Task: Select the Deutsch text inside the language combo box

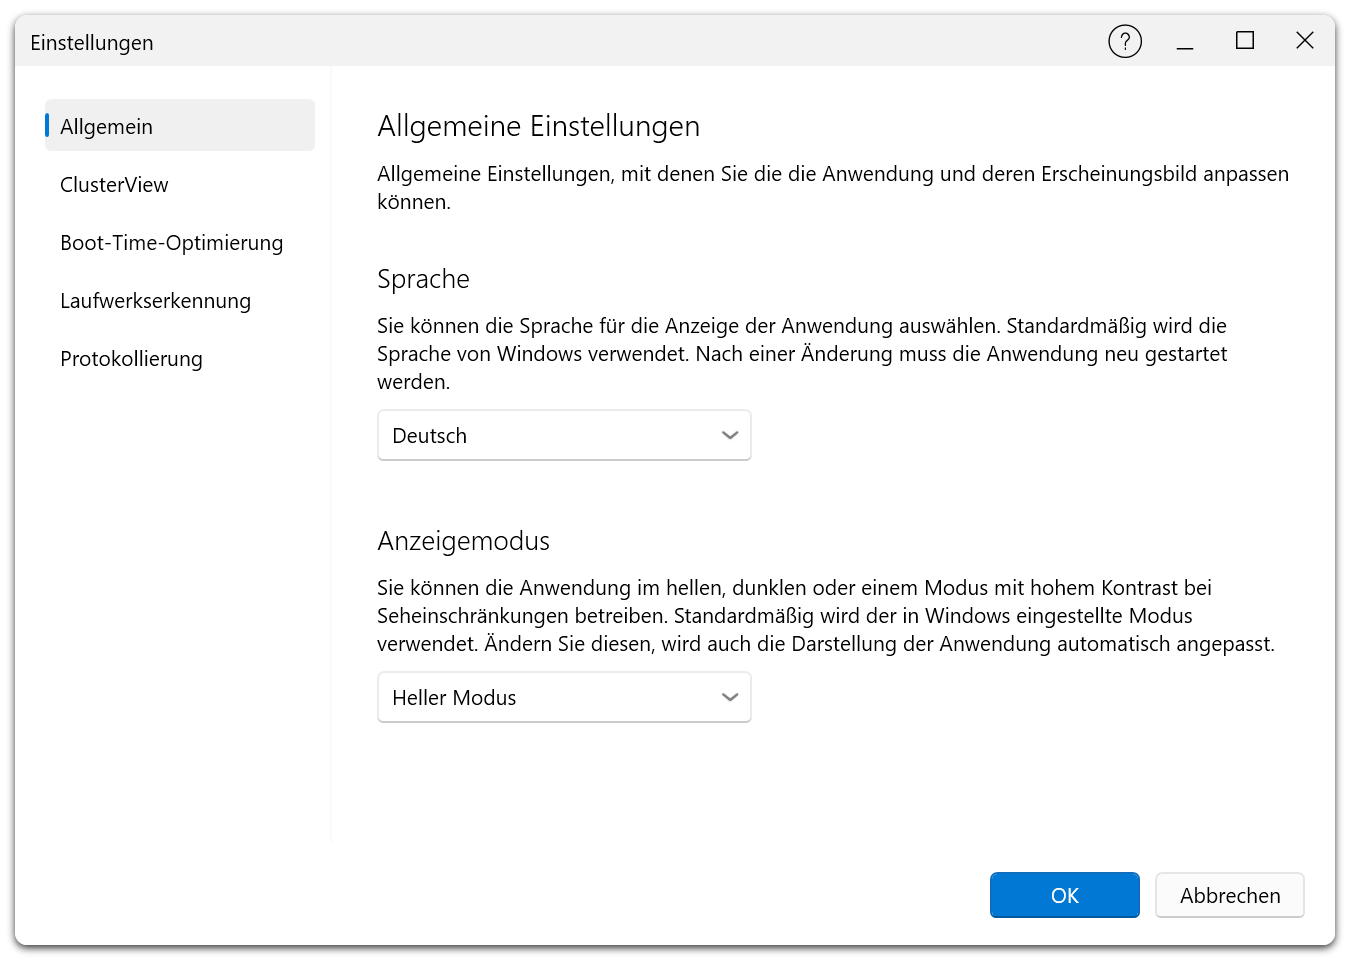Action: click(429, 435)
